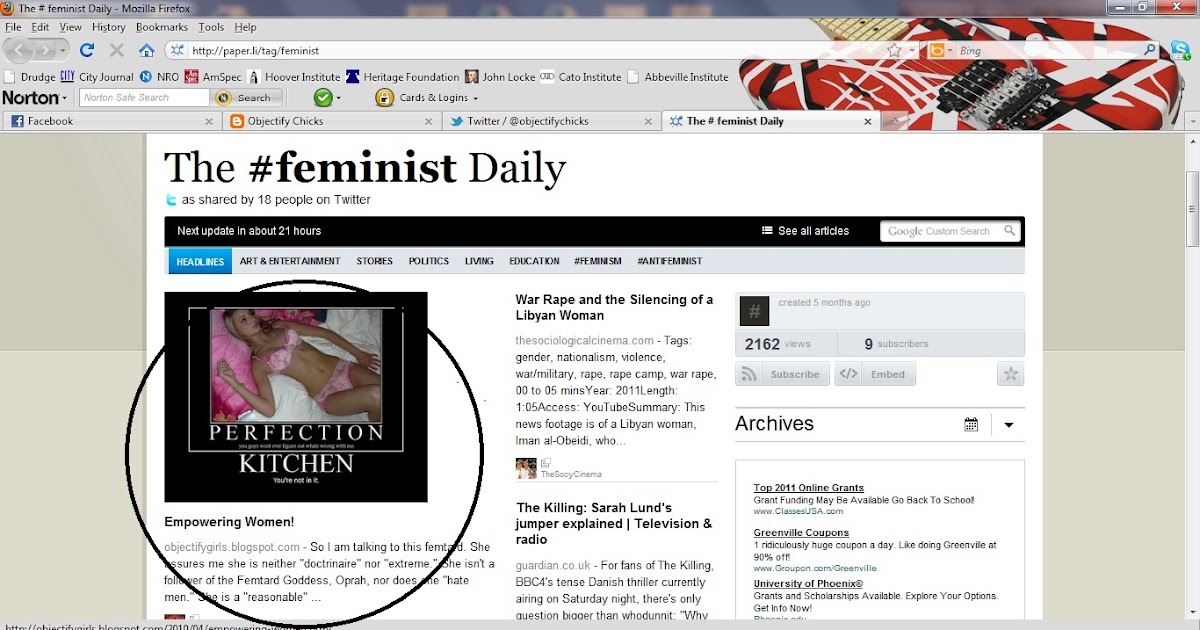Reload the page with the blue refresh icon
The height and width of the screenshot is (630, 1200).
(x=87, y=50)
